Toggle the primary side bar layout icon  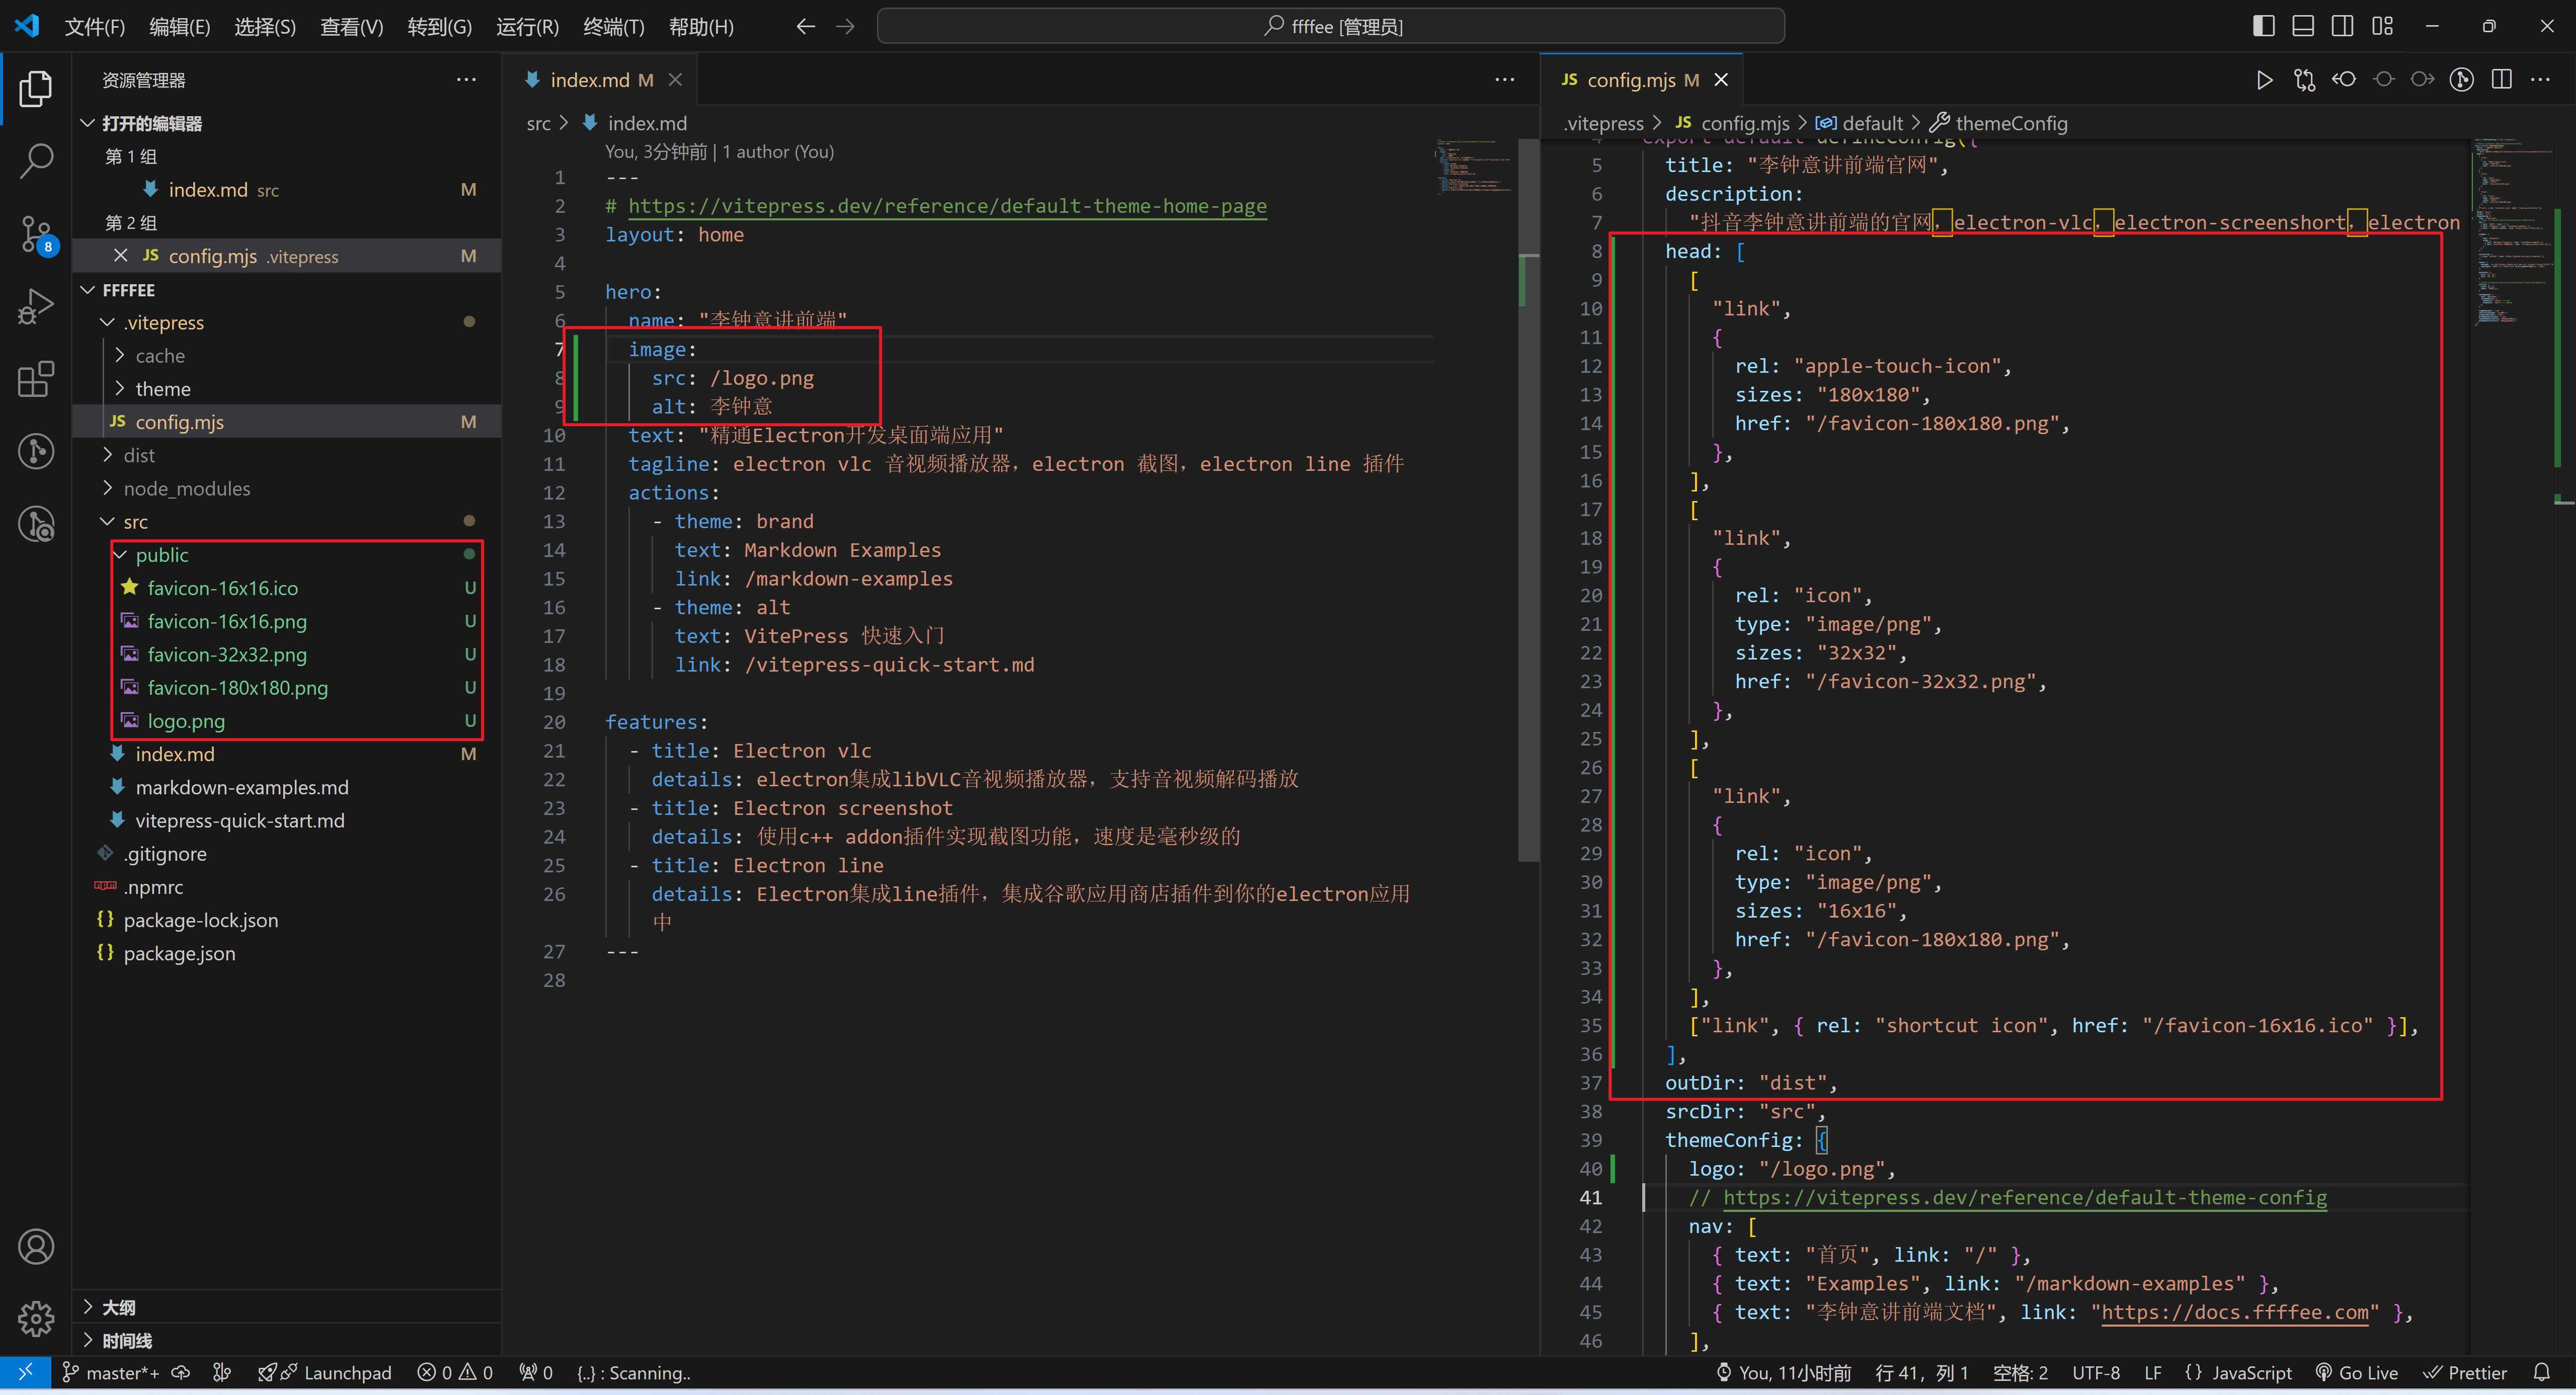click(x=2263, y=27)
